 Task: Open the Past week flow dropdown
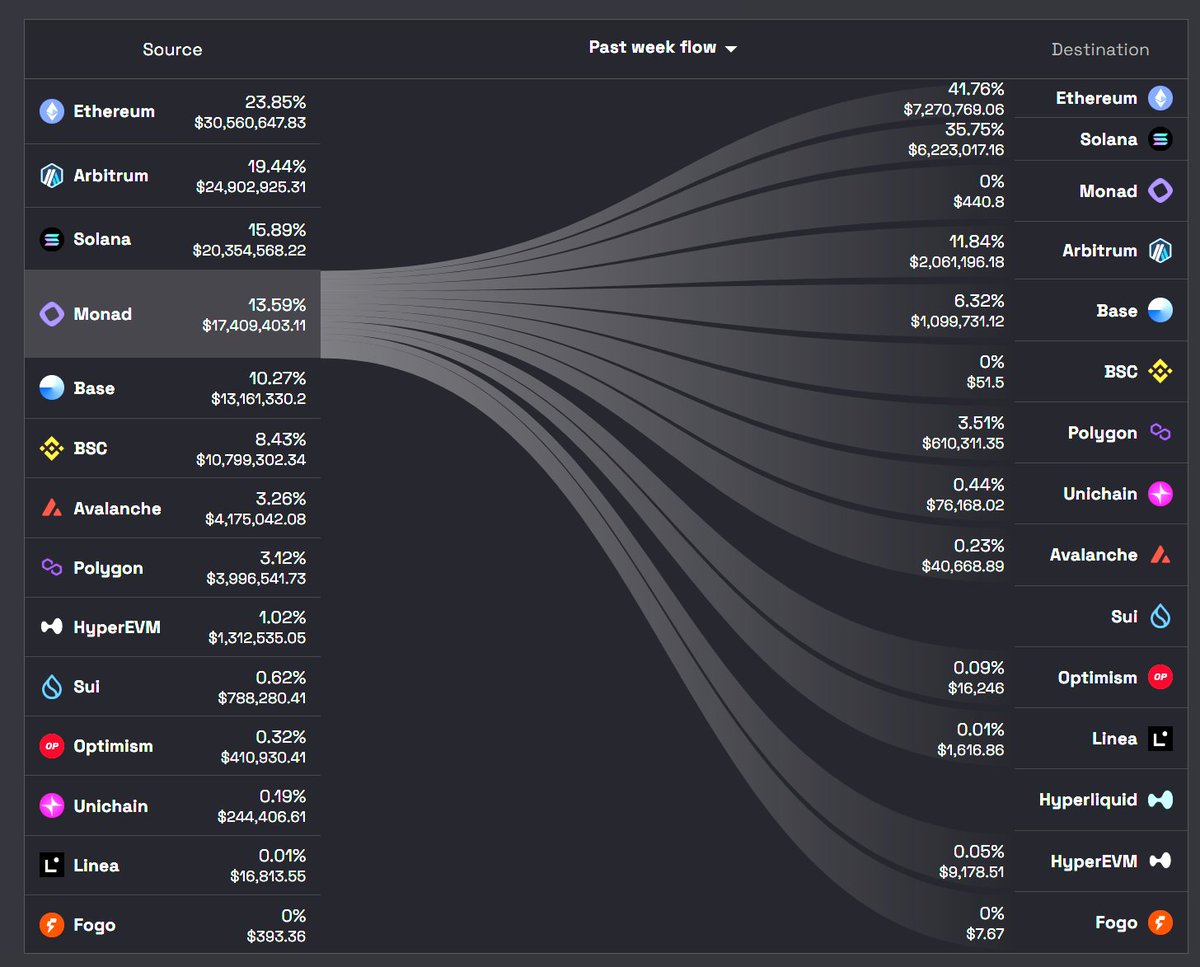tap(663, 48)
